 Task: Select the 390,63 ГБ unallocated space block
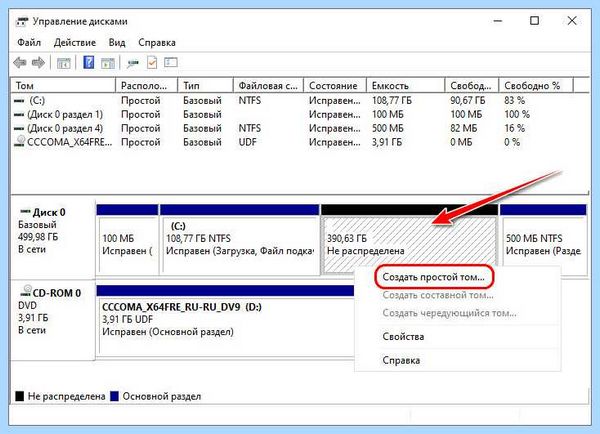coord(409,241)
